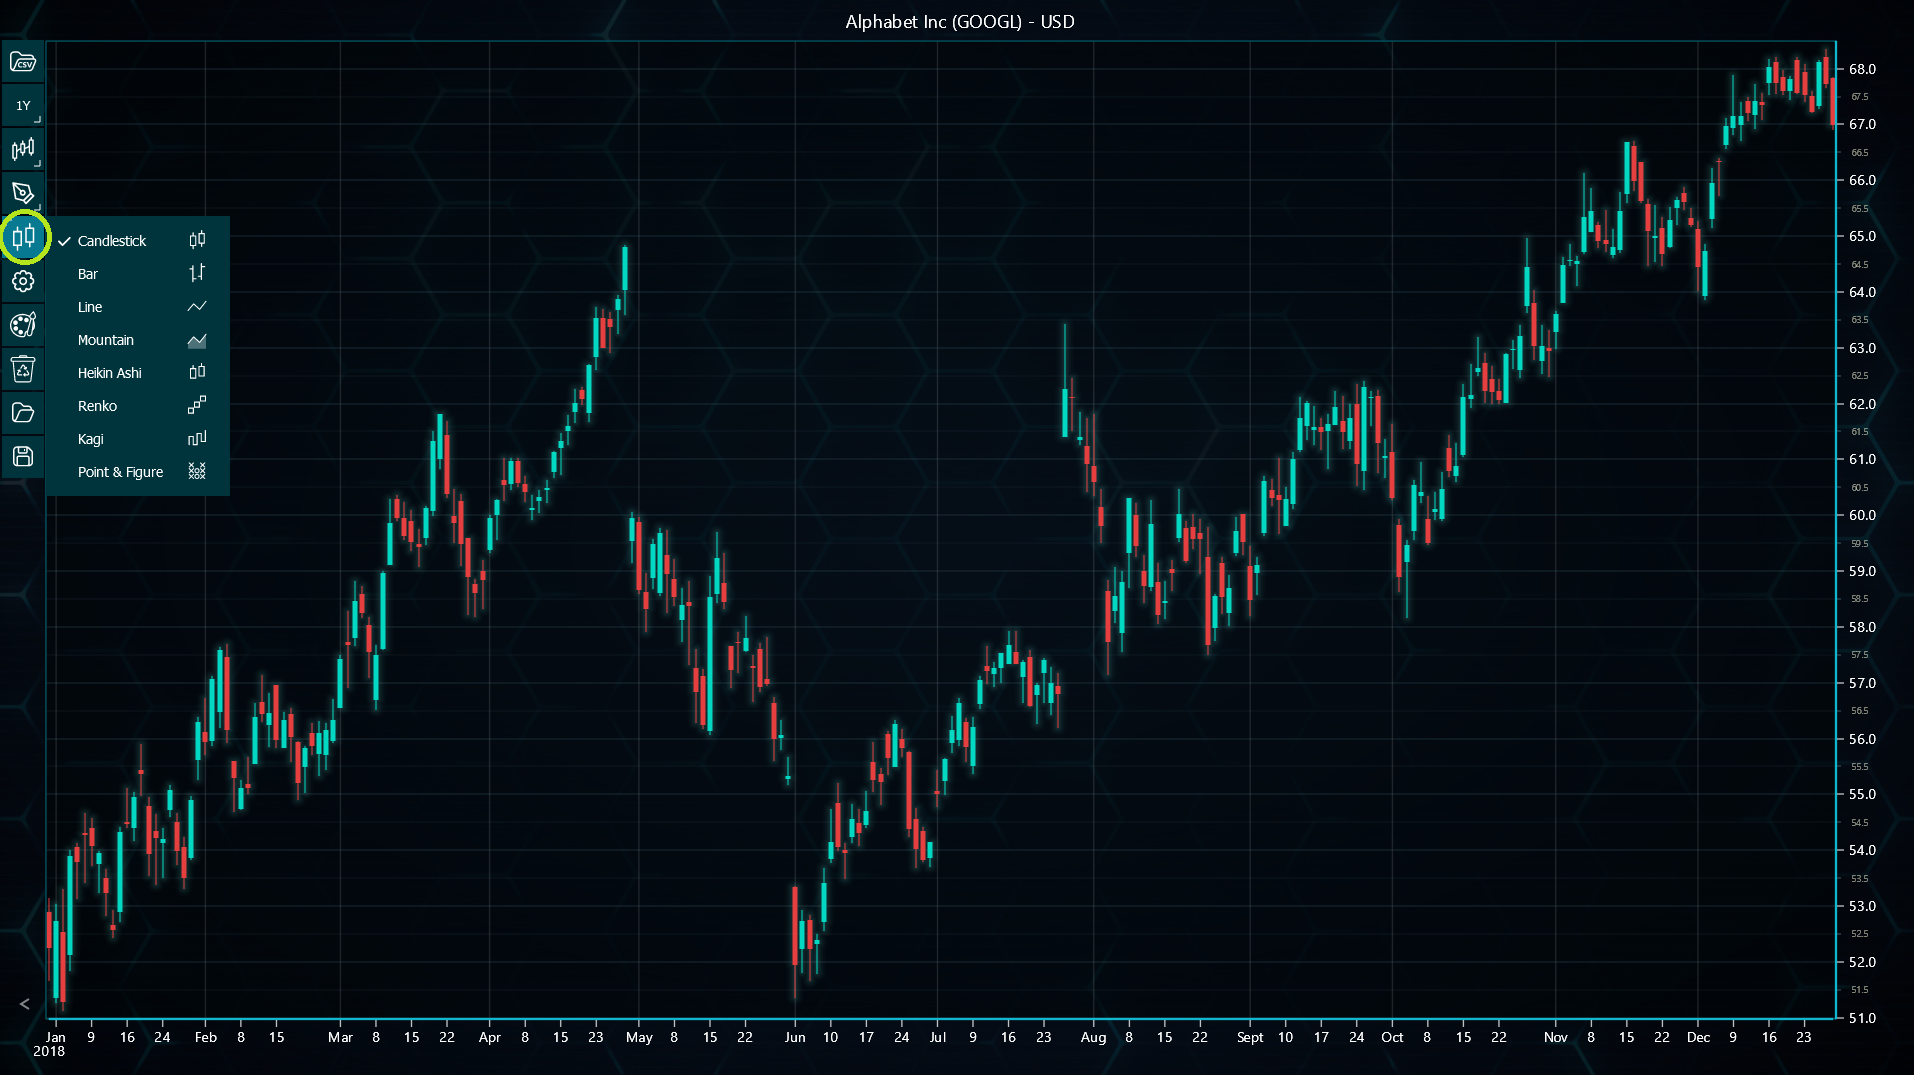Click the Alphabet Inc (GOOGL) chart title
The height and width of the screenshot is (1075, 1914).
click(x=960, y=22)
